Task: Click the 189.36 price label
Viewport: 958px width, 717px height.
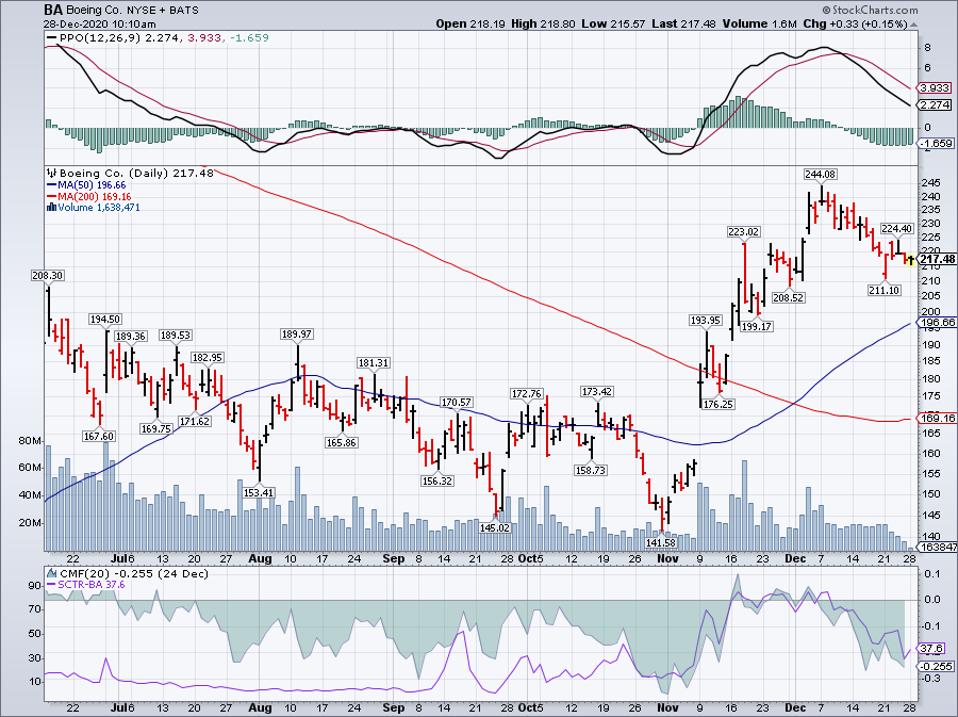Action: pyautogui.click(x=130, y=336)
